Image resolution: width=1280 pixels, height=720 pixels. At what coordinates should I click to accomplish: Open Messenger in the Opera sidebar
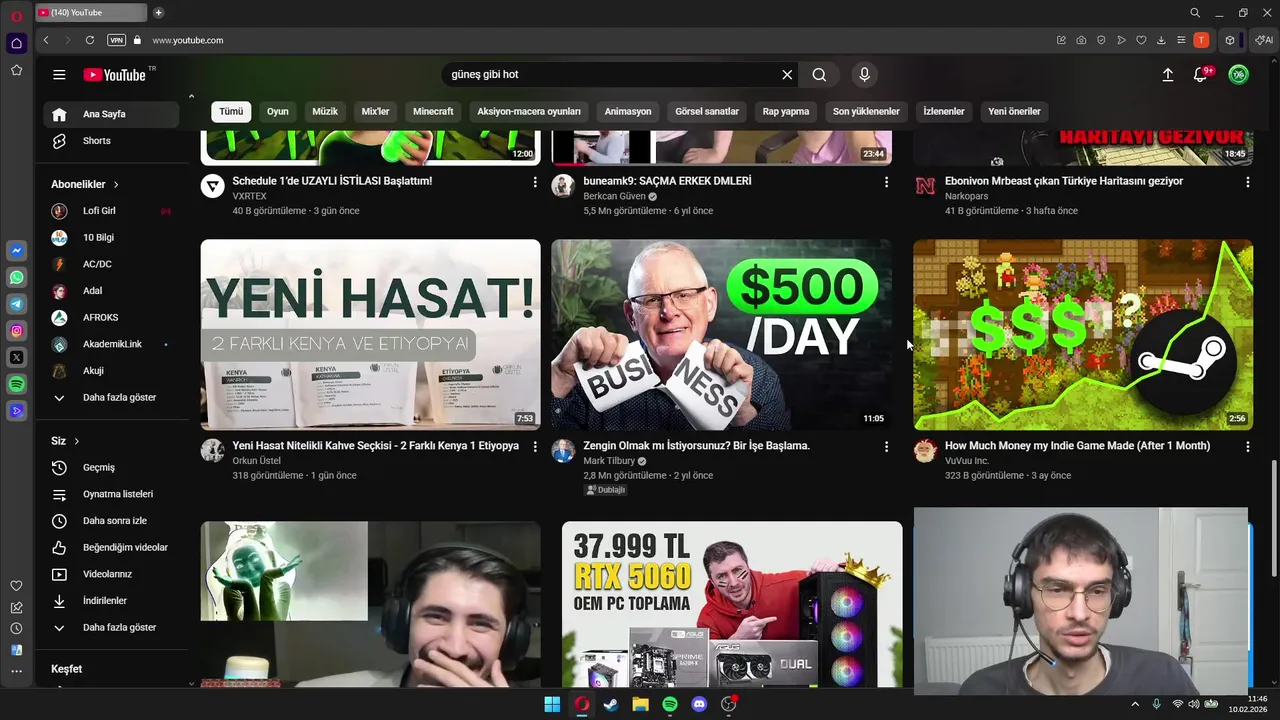[16, 251]
